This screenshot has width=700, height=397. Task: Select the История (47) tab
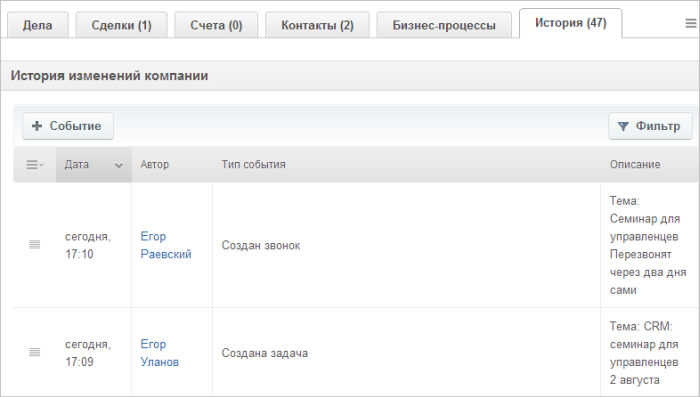571,23
